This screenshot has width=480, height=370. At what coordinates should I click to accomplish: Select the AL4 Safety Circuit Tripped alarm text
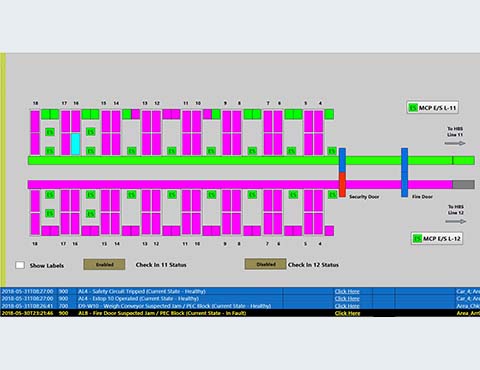coord(142,291)
